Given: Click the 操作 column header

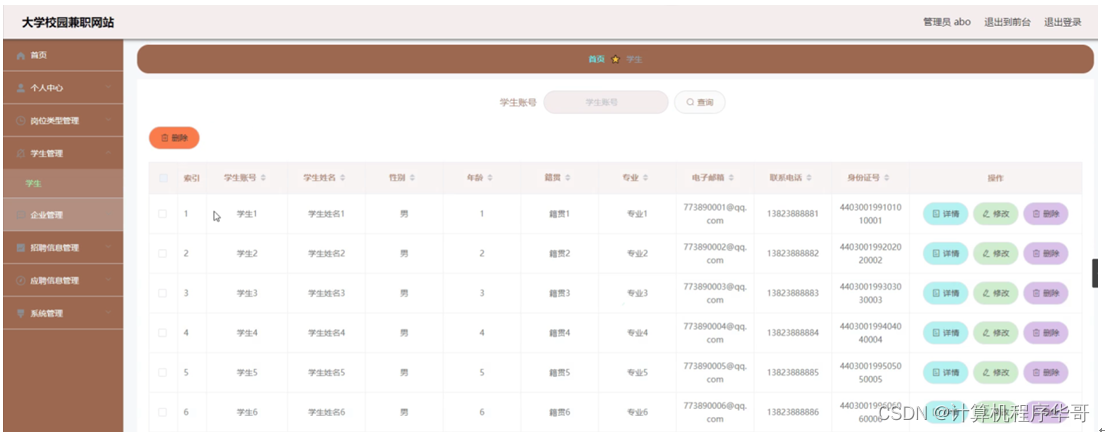Looking at the screenshot, I should [x=995, y=178].
